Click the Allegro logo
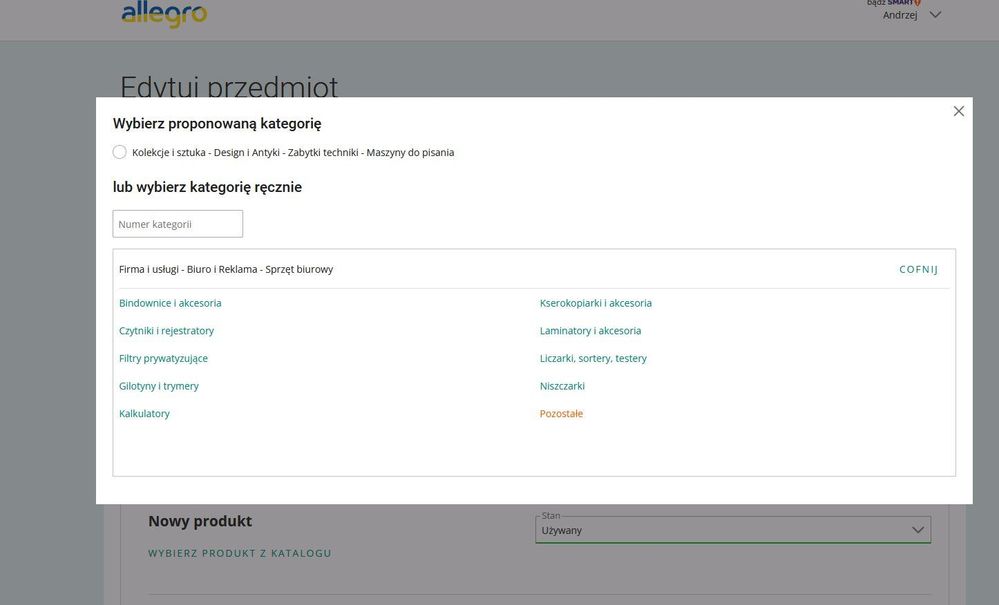Screen dimensions: 999x605 coord(164,14)
